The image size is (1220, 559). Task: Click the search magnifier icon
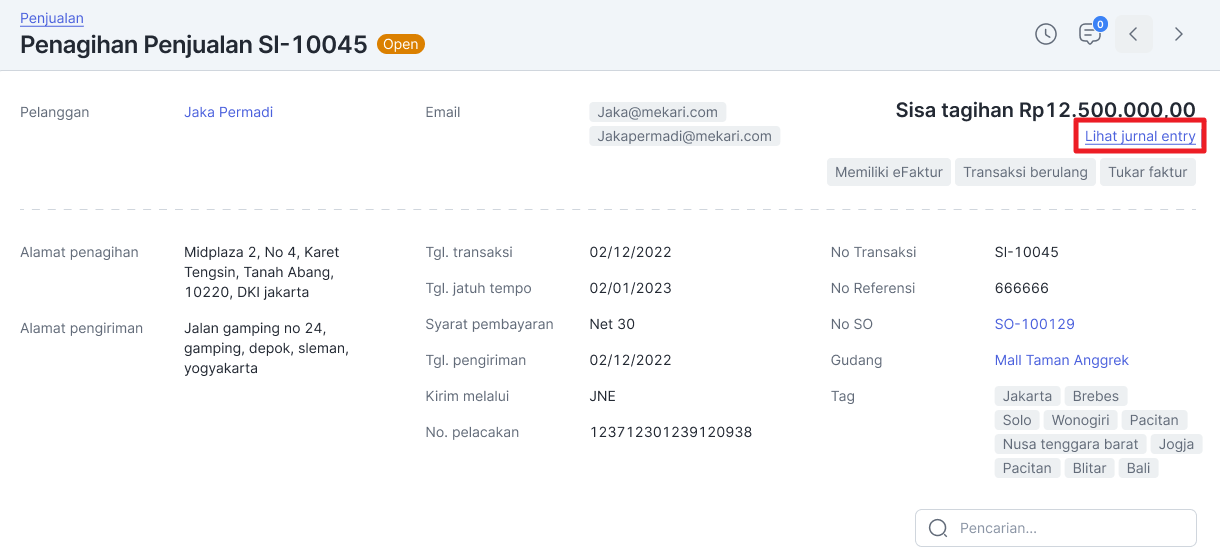click(938, 528)
